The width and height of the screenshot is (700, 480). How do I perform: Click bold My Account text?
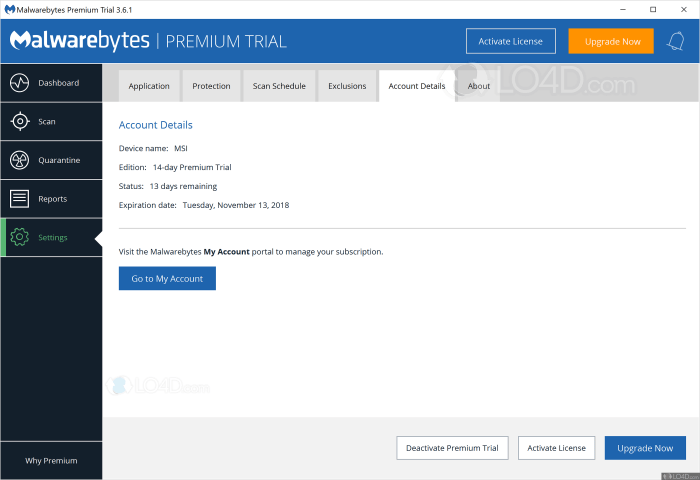pos(226,252)
